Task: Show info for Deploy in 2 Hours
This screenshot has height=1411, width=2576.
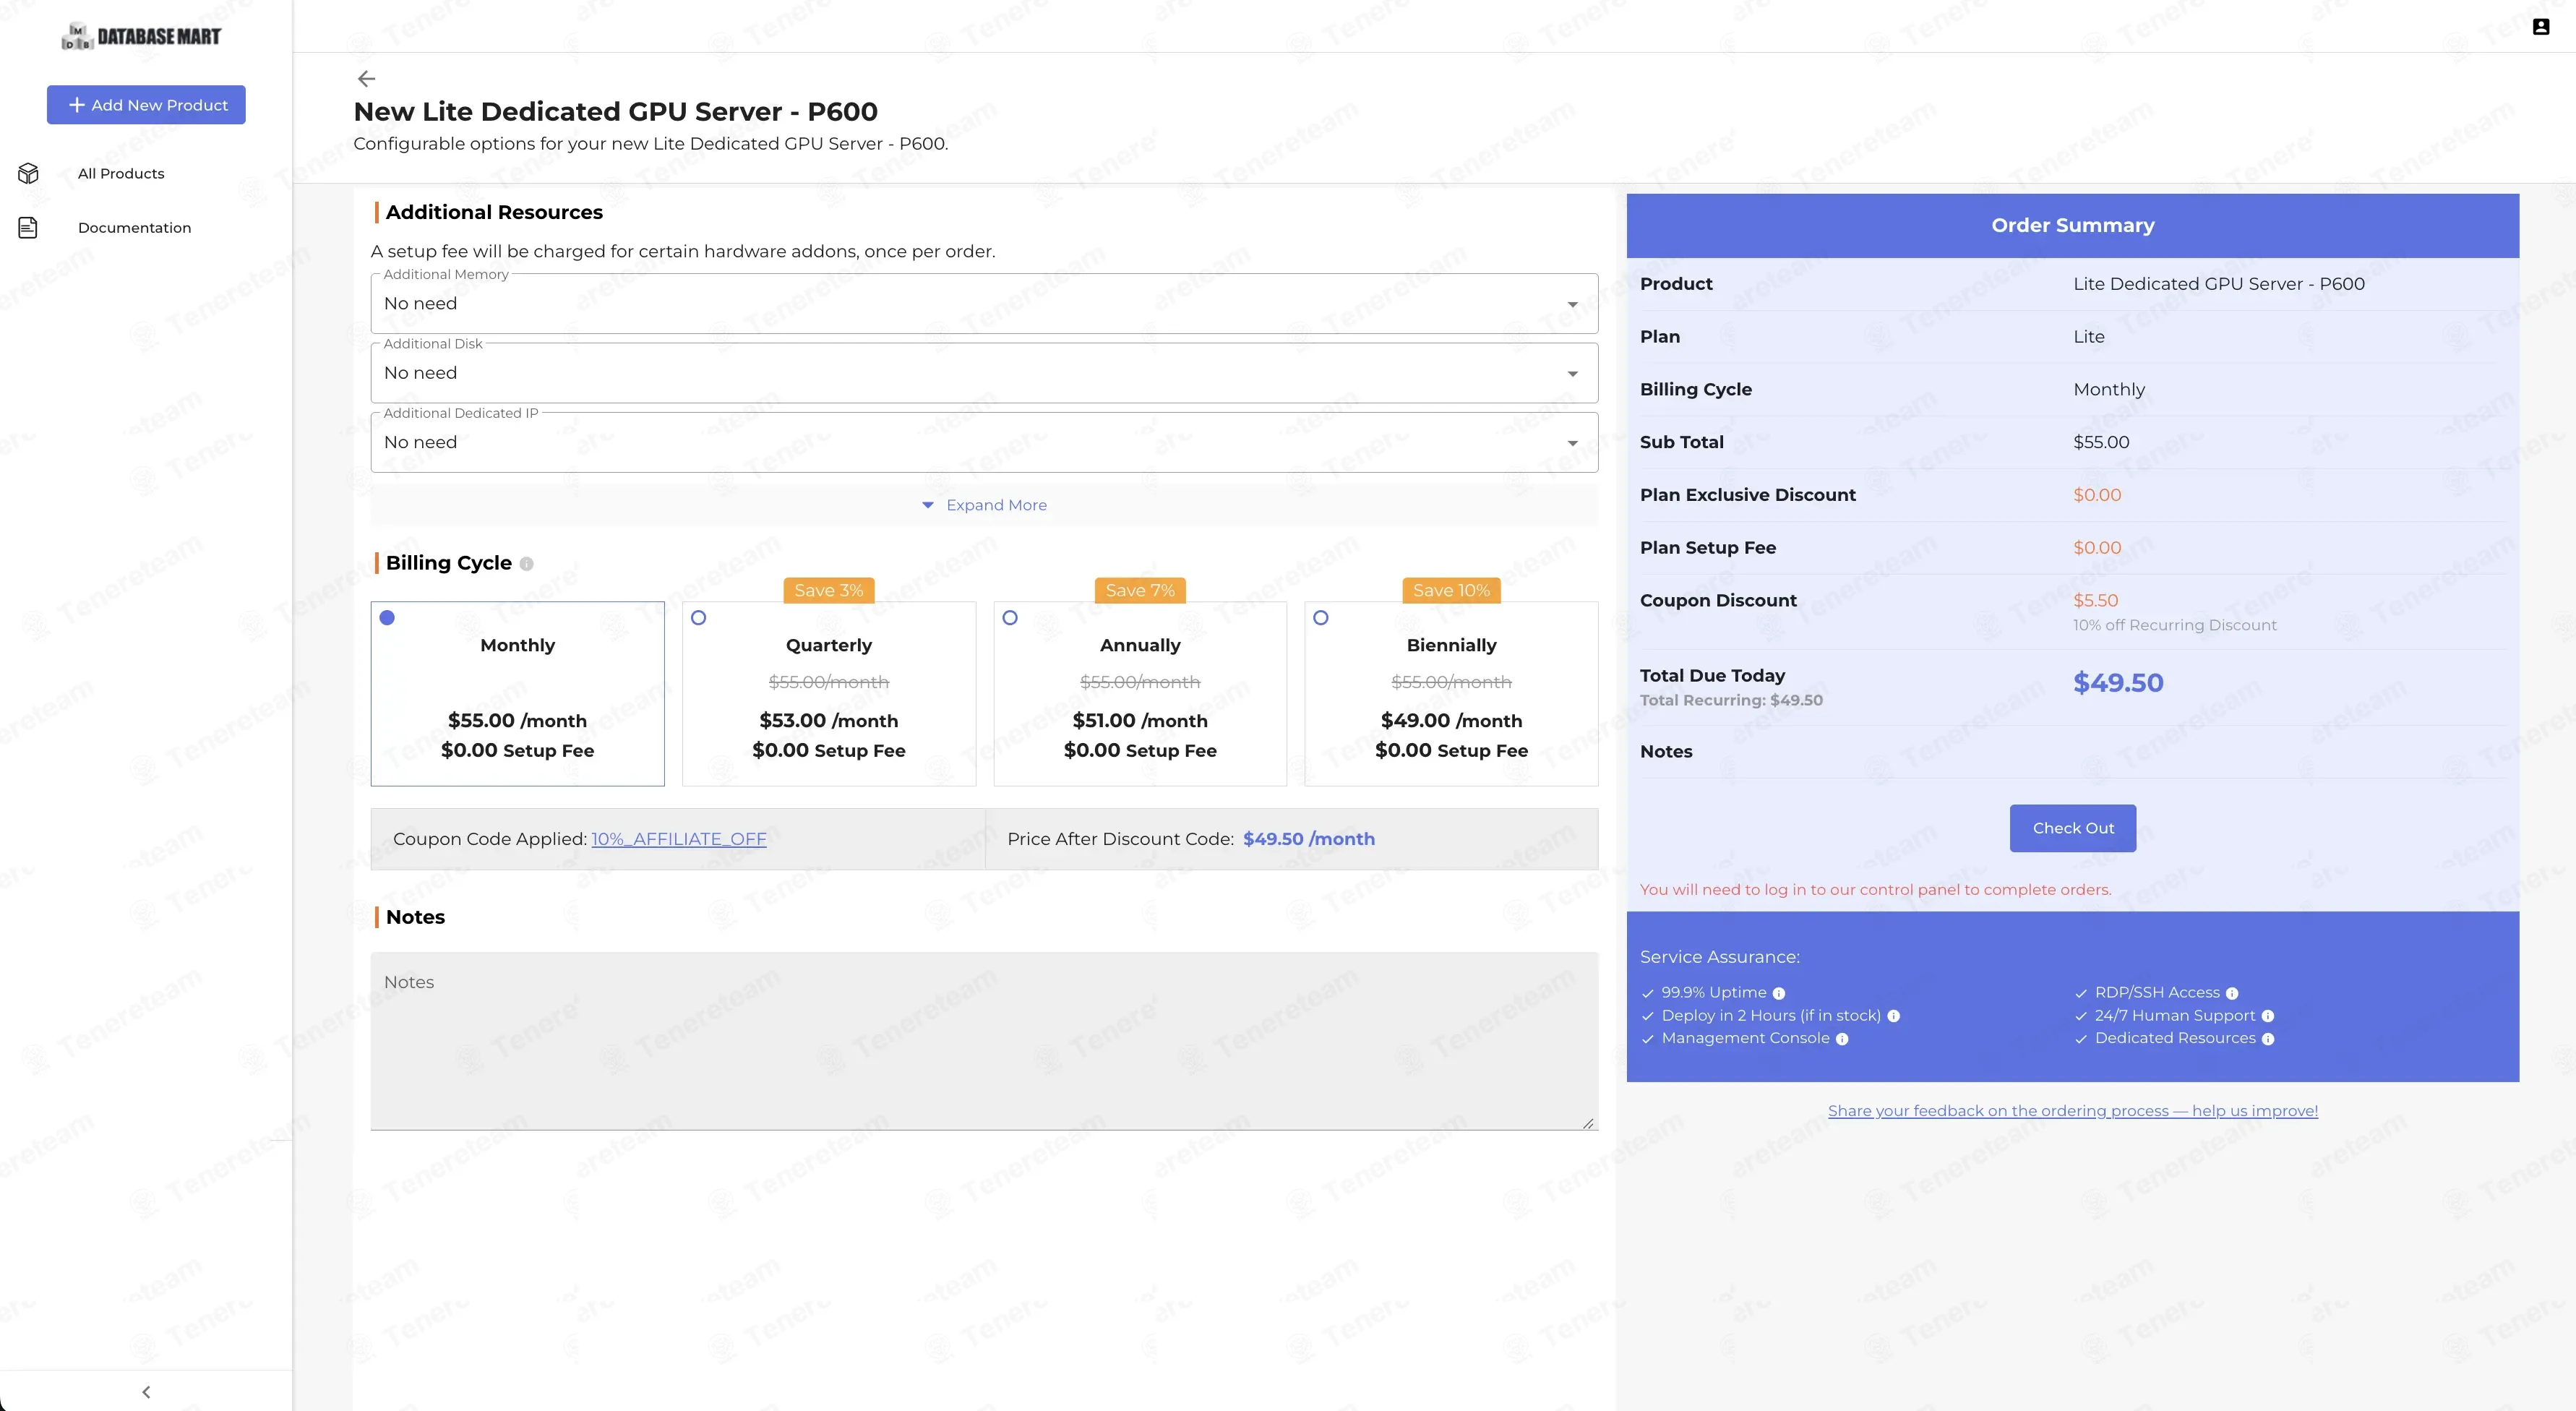Action: [x=1893, y=1016]
